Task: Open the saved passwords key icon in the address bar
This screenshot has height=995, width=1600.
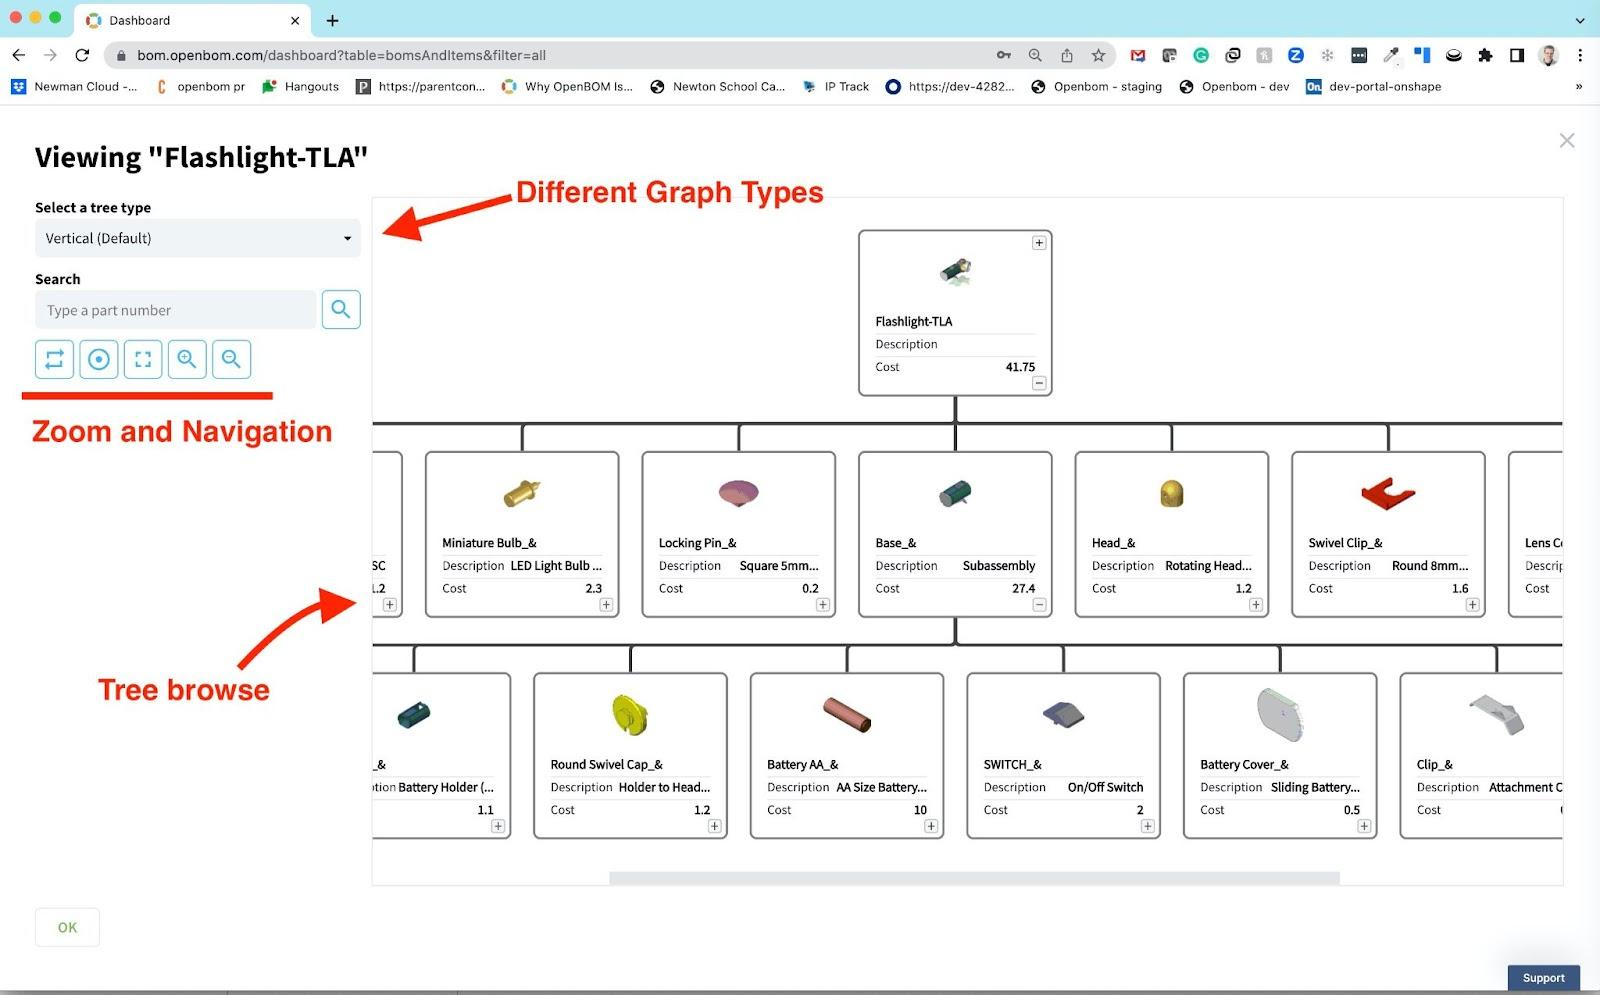Action: click(1004, 55)
